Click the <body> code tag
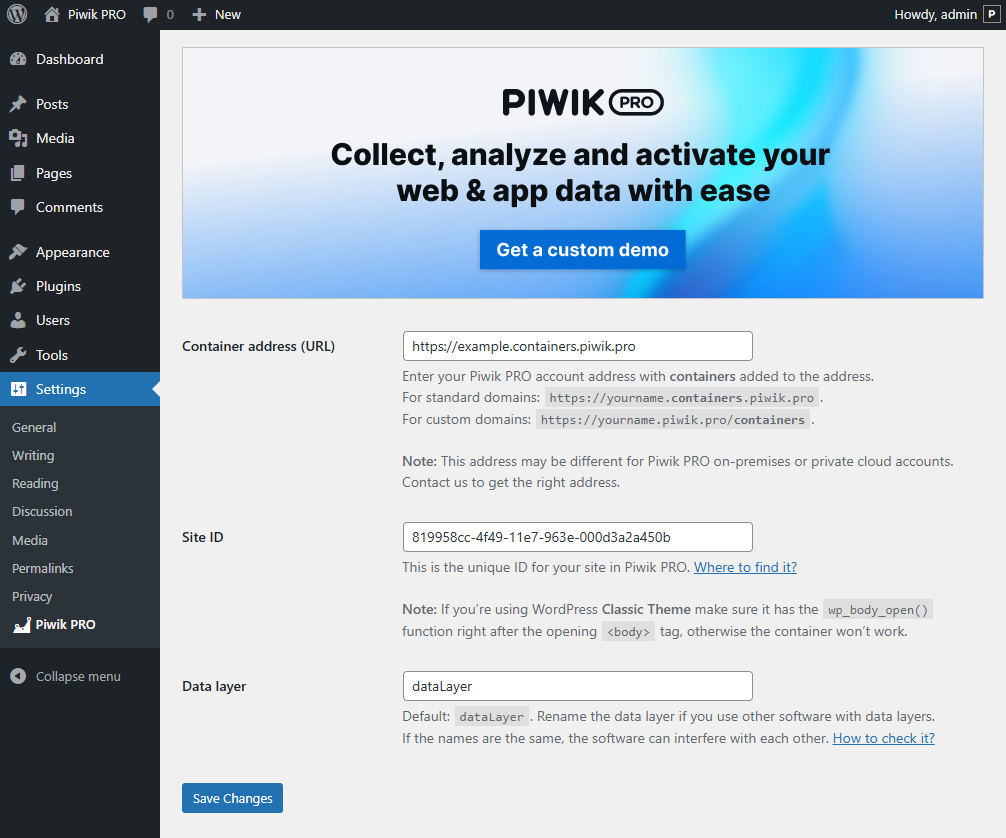Screen dimensions: 1006x838 pos(629,631)
